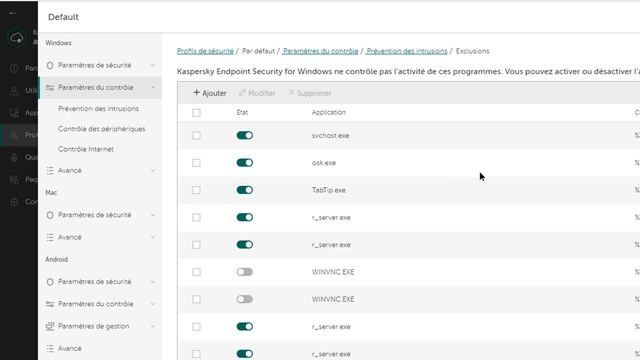Collapse the dark navigation menu arrow
Image resolution: width=640 pixels, height=360 pixels.
point(13,13)
